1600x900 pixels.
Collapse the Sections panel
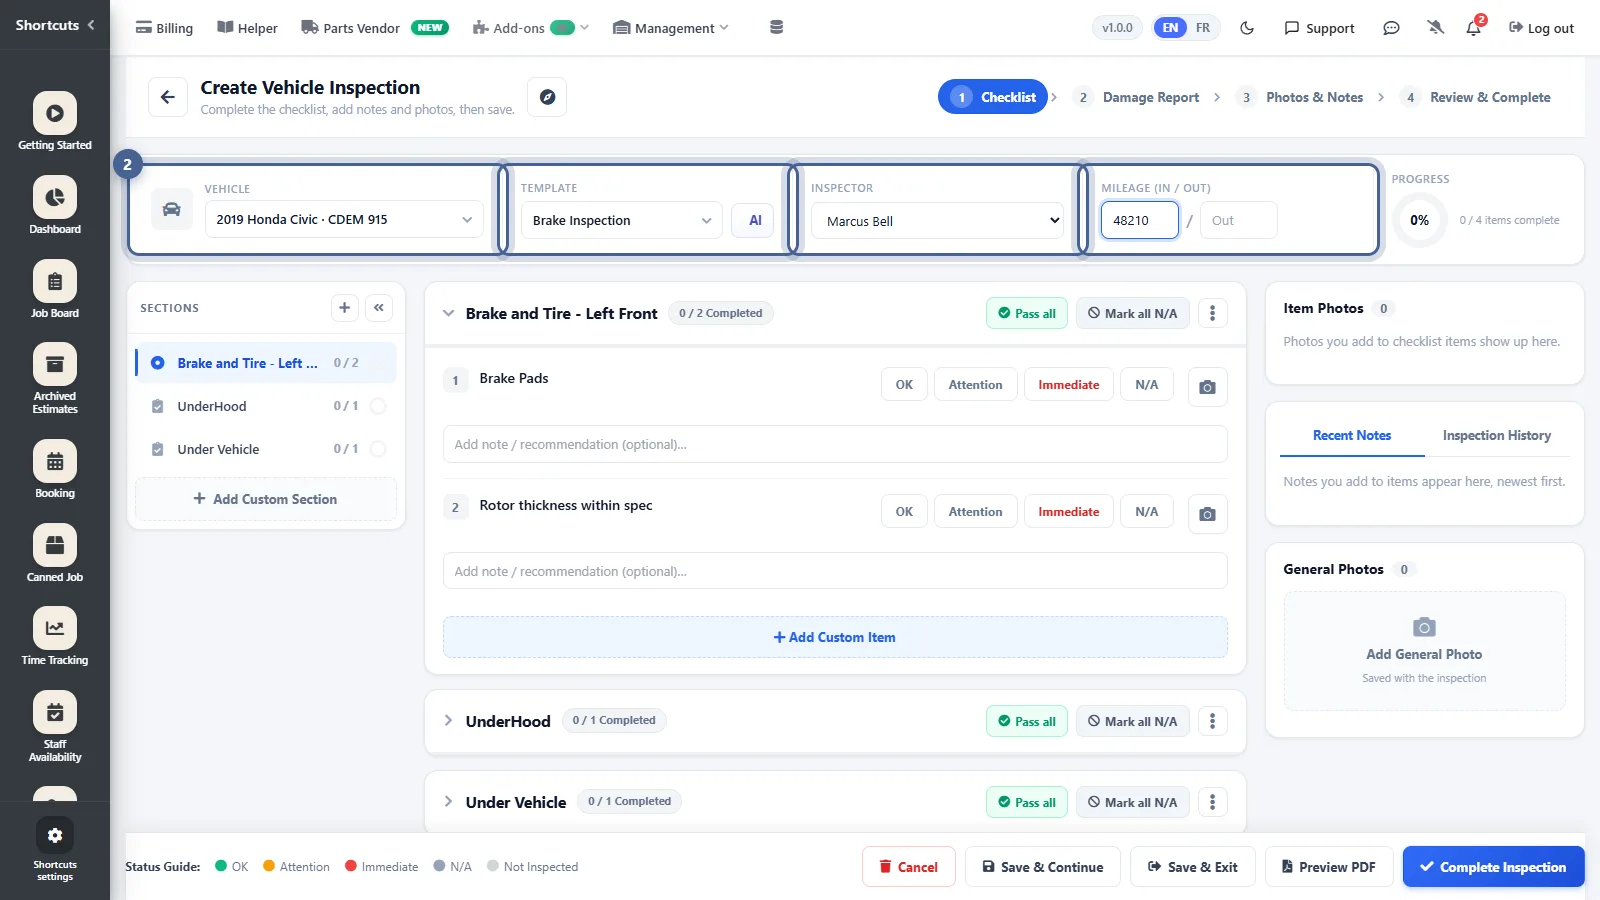click(x=379, y=308)
